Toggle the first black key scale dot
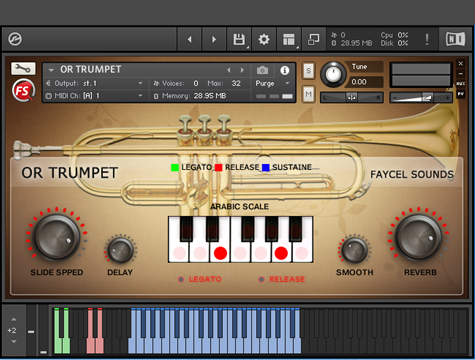This screenshot has height=360, width=475. point(187,230)
